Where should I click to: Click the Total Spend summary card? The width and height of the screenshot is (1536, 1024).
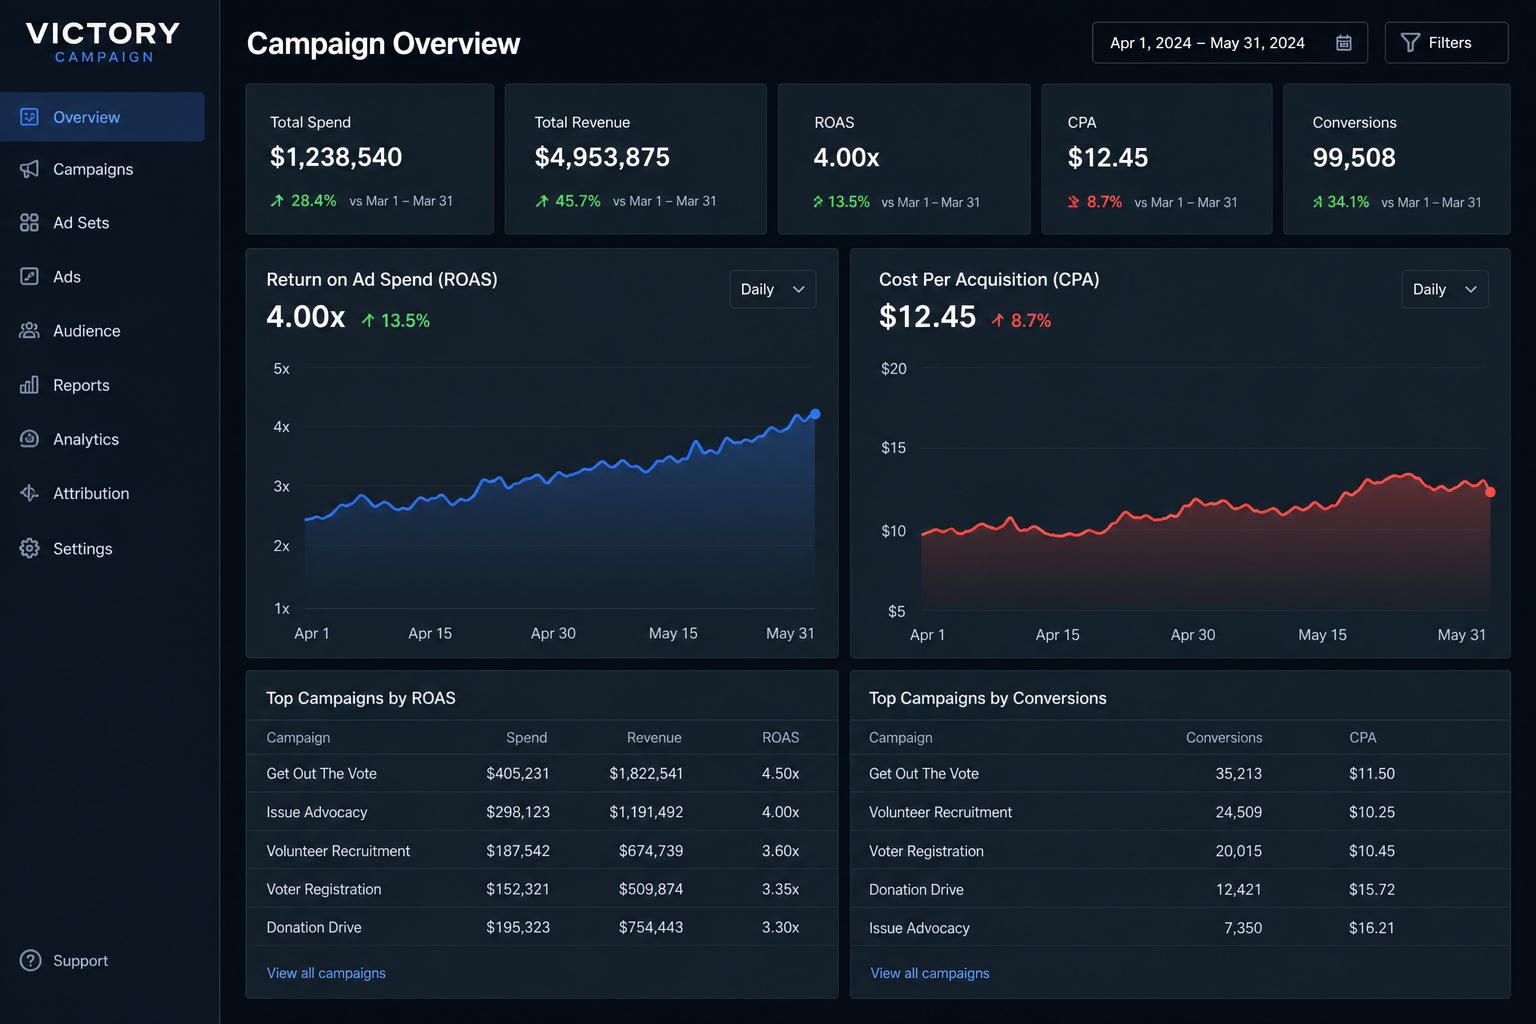pyautogui.click(x=370, y=159)
